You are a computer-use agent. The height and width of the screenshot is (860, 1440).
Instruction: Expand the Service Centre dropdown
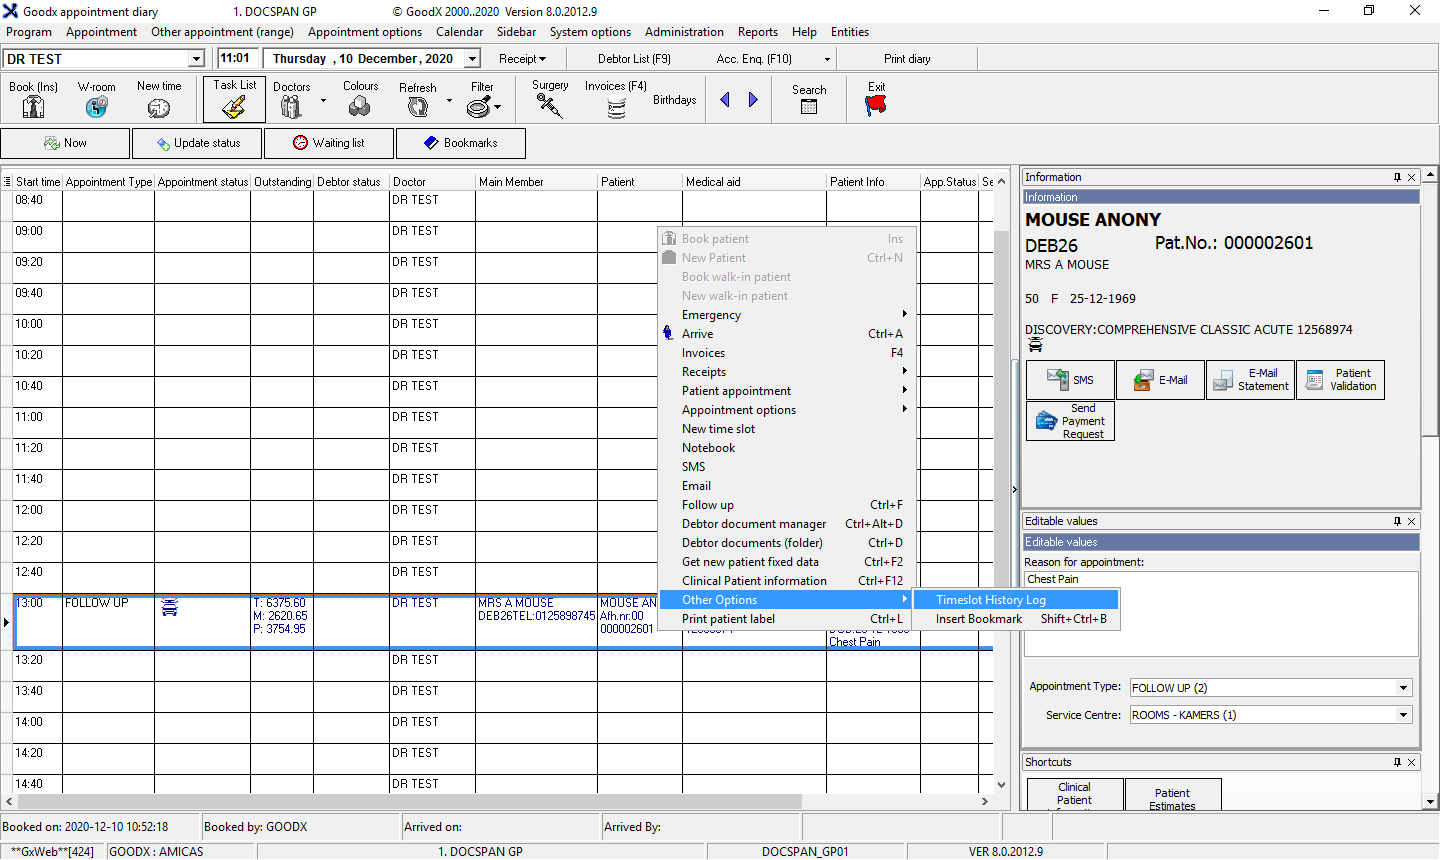click(x=1403, y=715)
